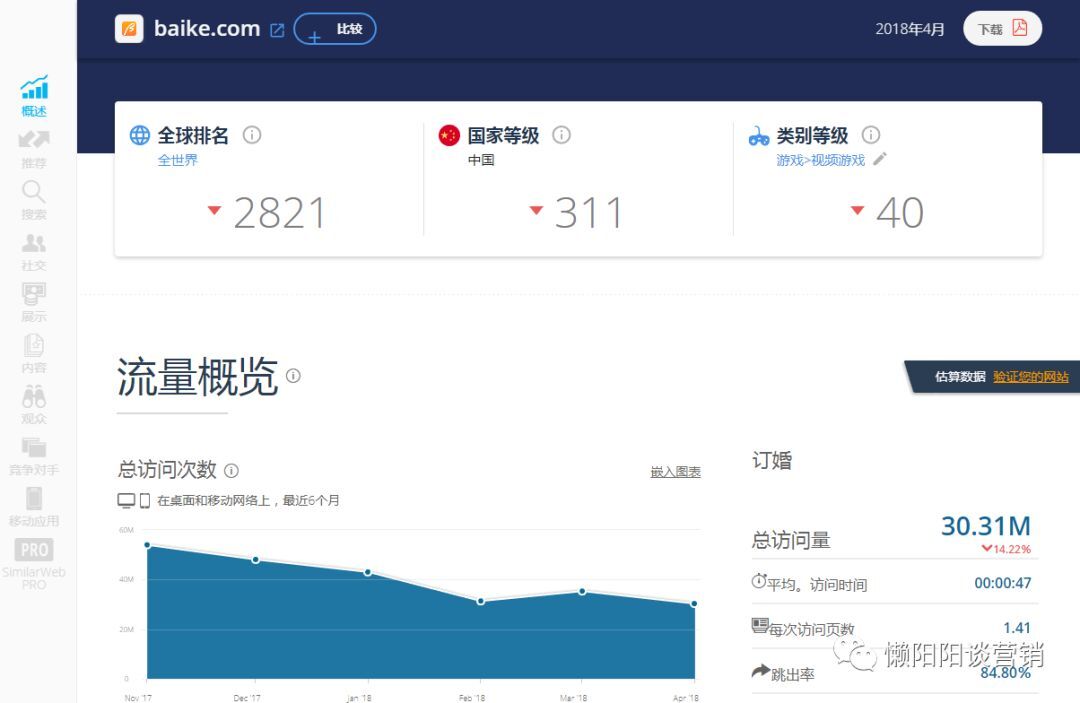The image size is (1080, 703).
Task: Select the Mar '18 chart data point
Action: coord(582,591)
